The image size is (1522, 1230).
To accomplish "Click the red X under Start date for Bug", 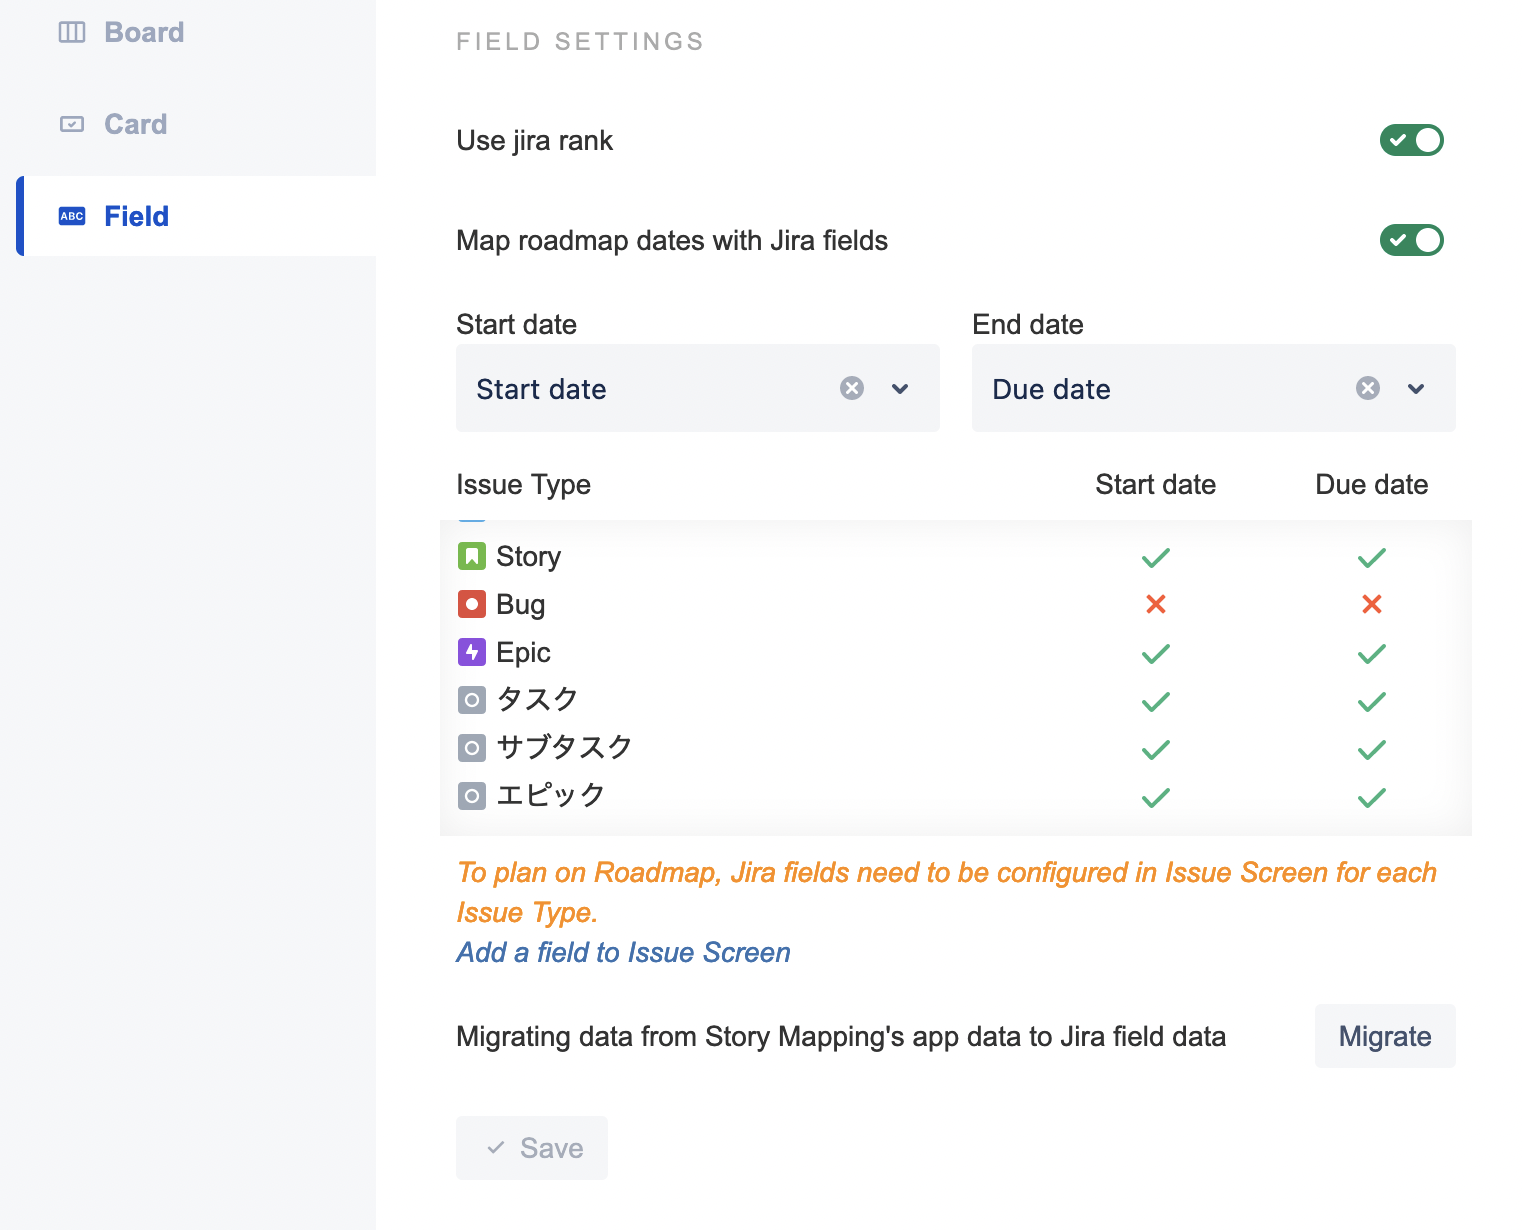I will tap(1155, 604).
